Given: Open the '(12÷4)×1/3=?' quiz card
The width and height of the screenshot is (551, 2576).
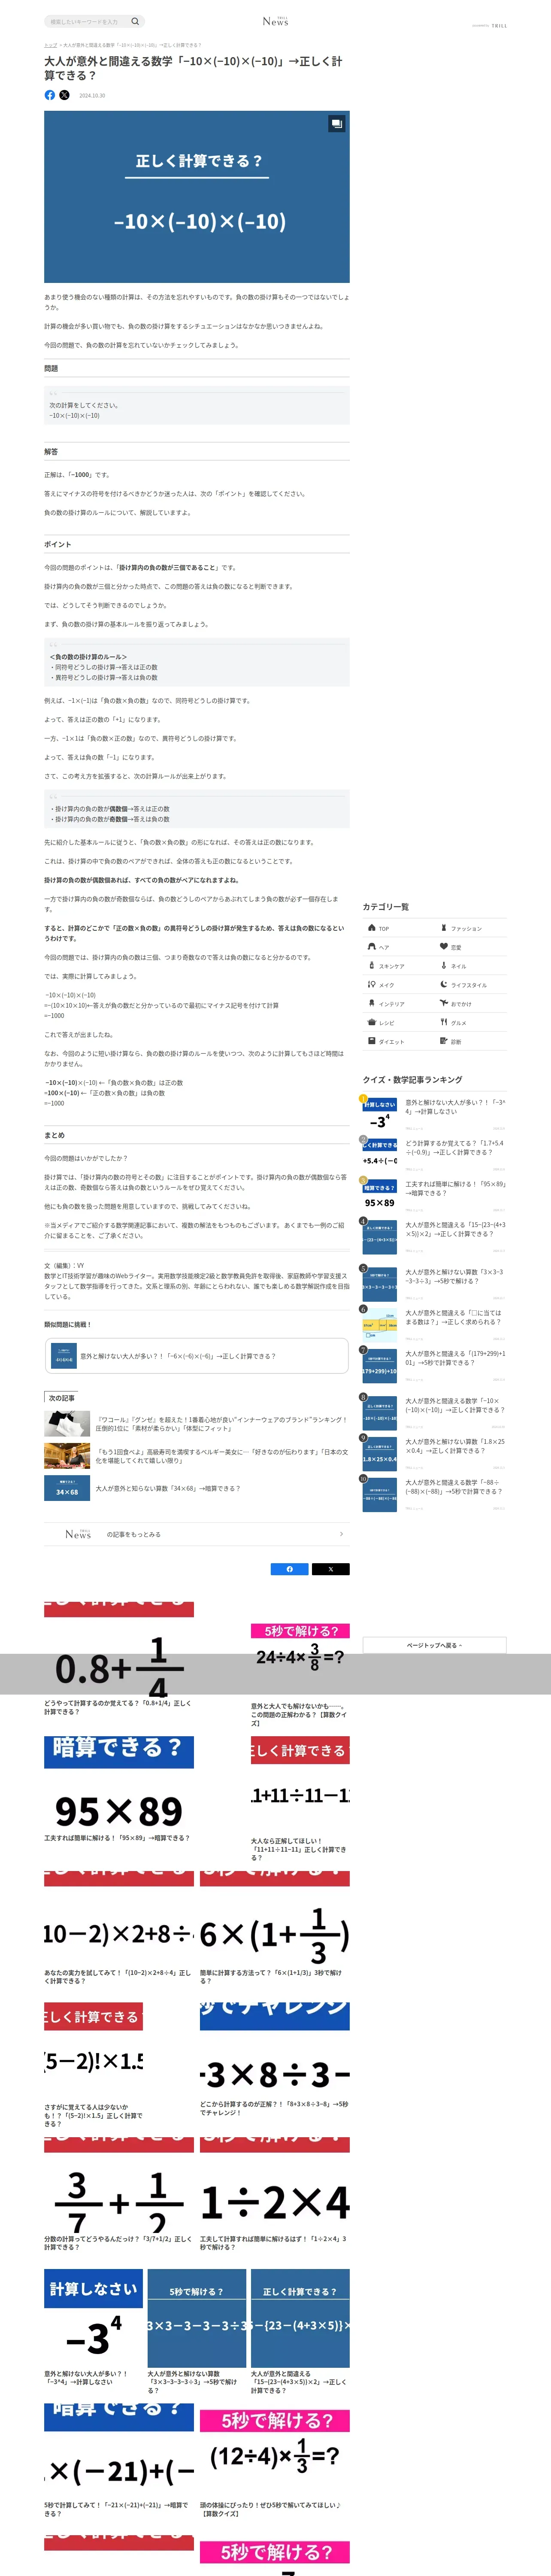Looking at the screenshot, I should pyautogui.click(x=275, y=2461).
